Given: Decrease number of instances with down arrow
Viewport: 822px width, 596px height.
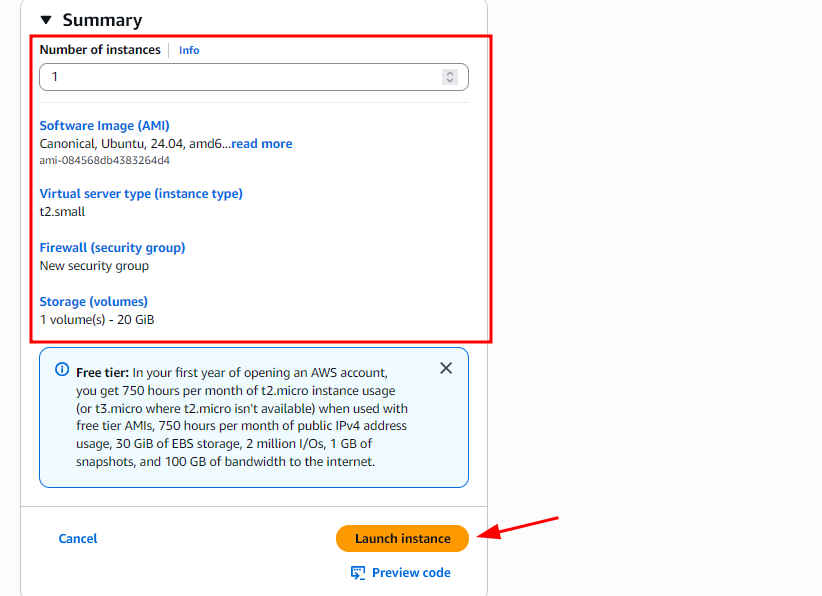Looking at the screenshot, I should tap(450, 81).
